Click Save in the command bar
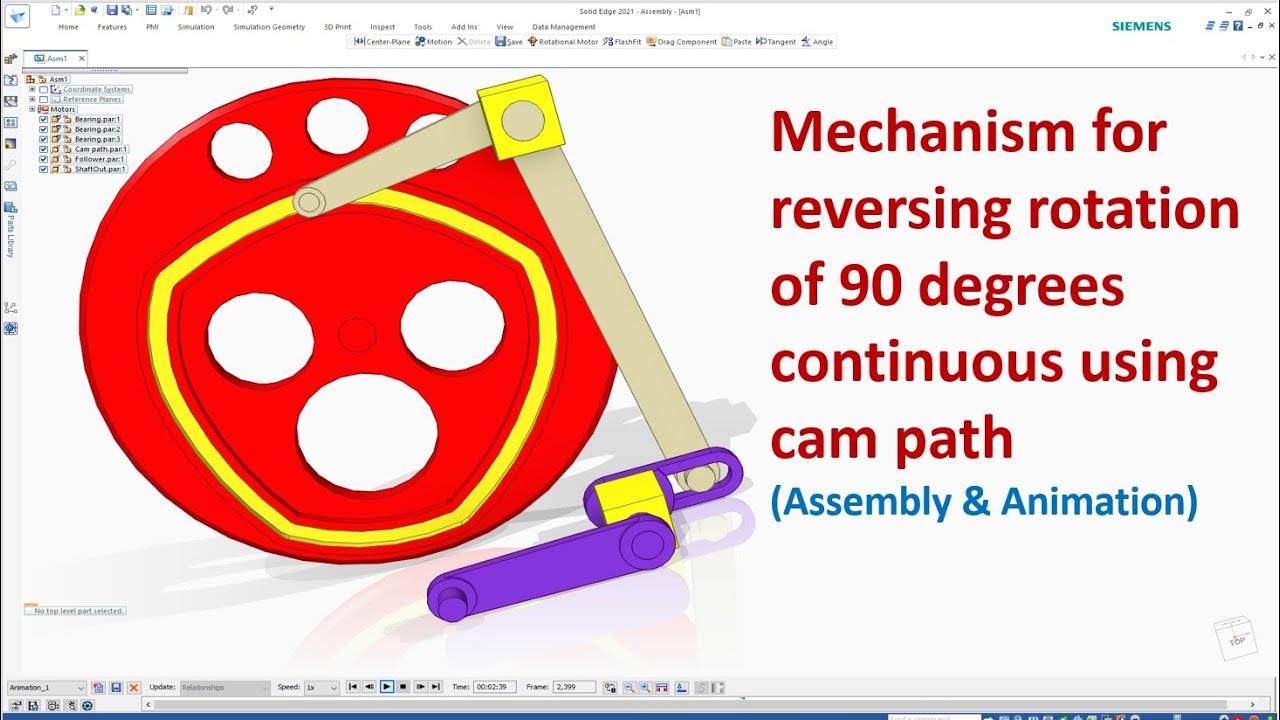The height and width of the screenshot is (720, 1280). (509, 42)
